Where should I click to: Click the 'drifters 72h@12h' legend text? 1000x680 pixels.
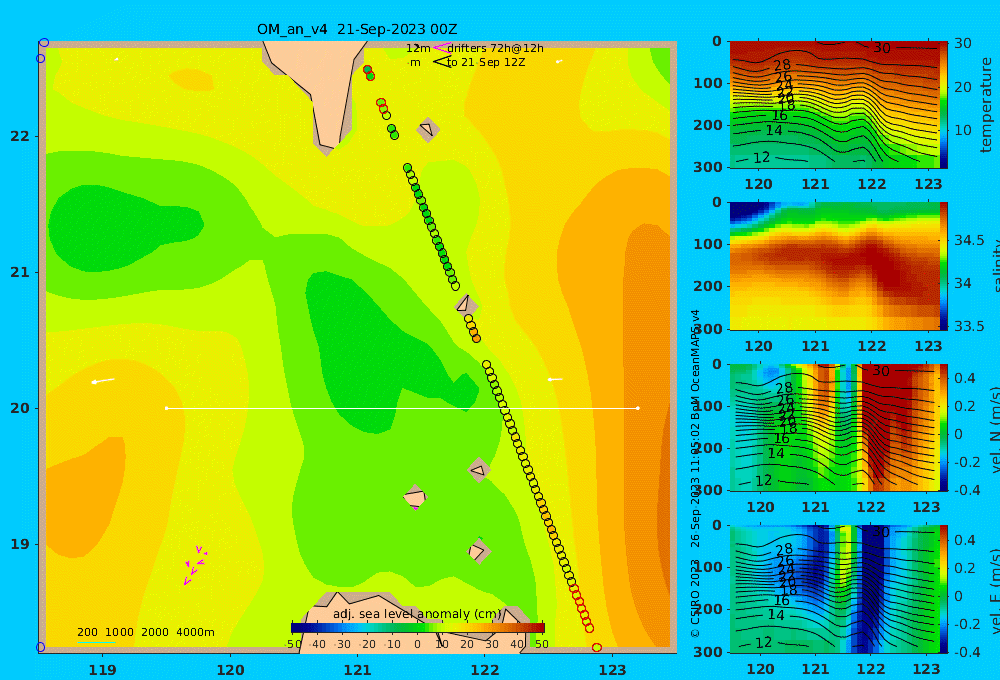(x=496, y=48)
